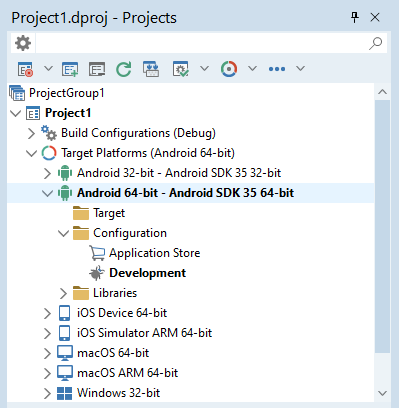
Task: Click the Application Store cart icon
Action: [97, 253]
